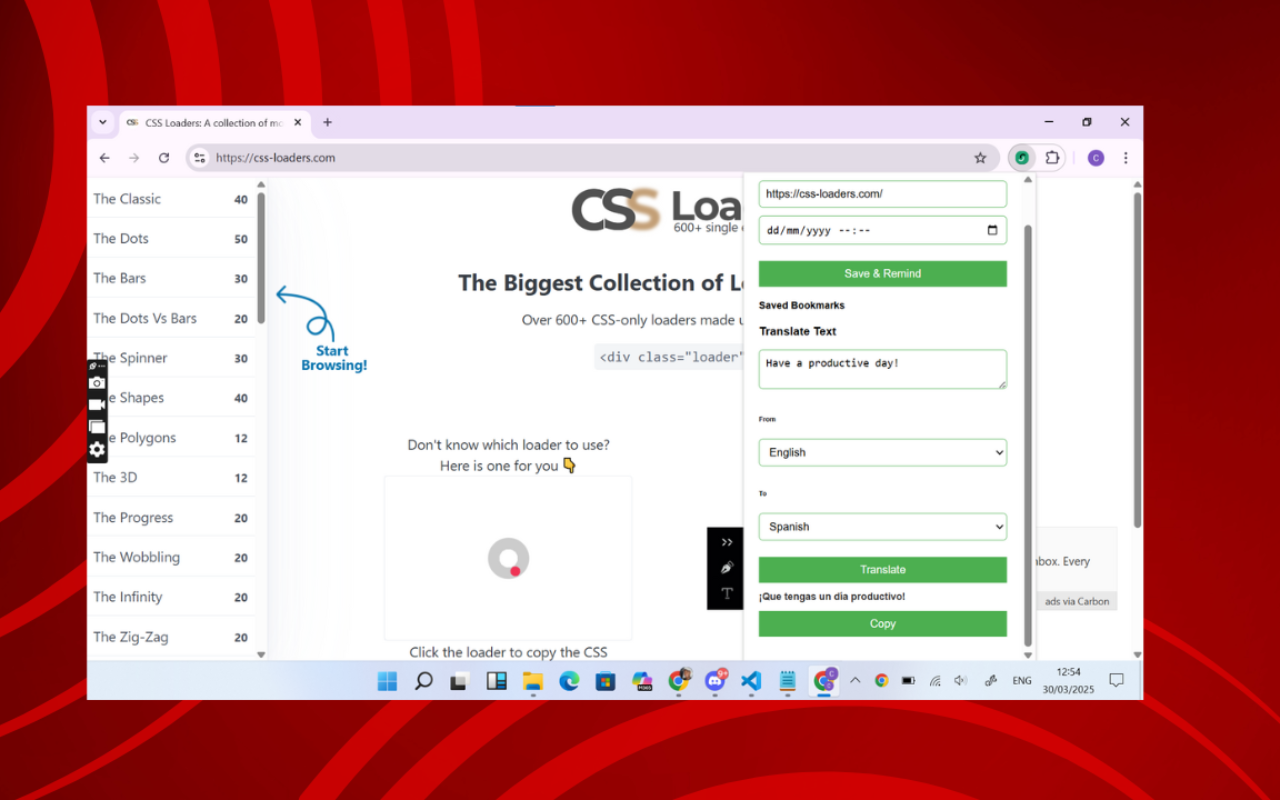1280x800 pixels.
Task: Click the forward navigation arrow
Action: (134, 158)
